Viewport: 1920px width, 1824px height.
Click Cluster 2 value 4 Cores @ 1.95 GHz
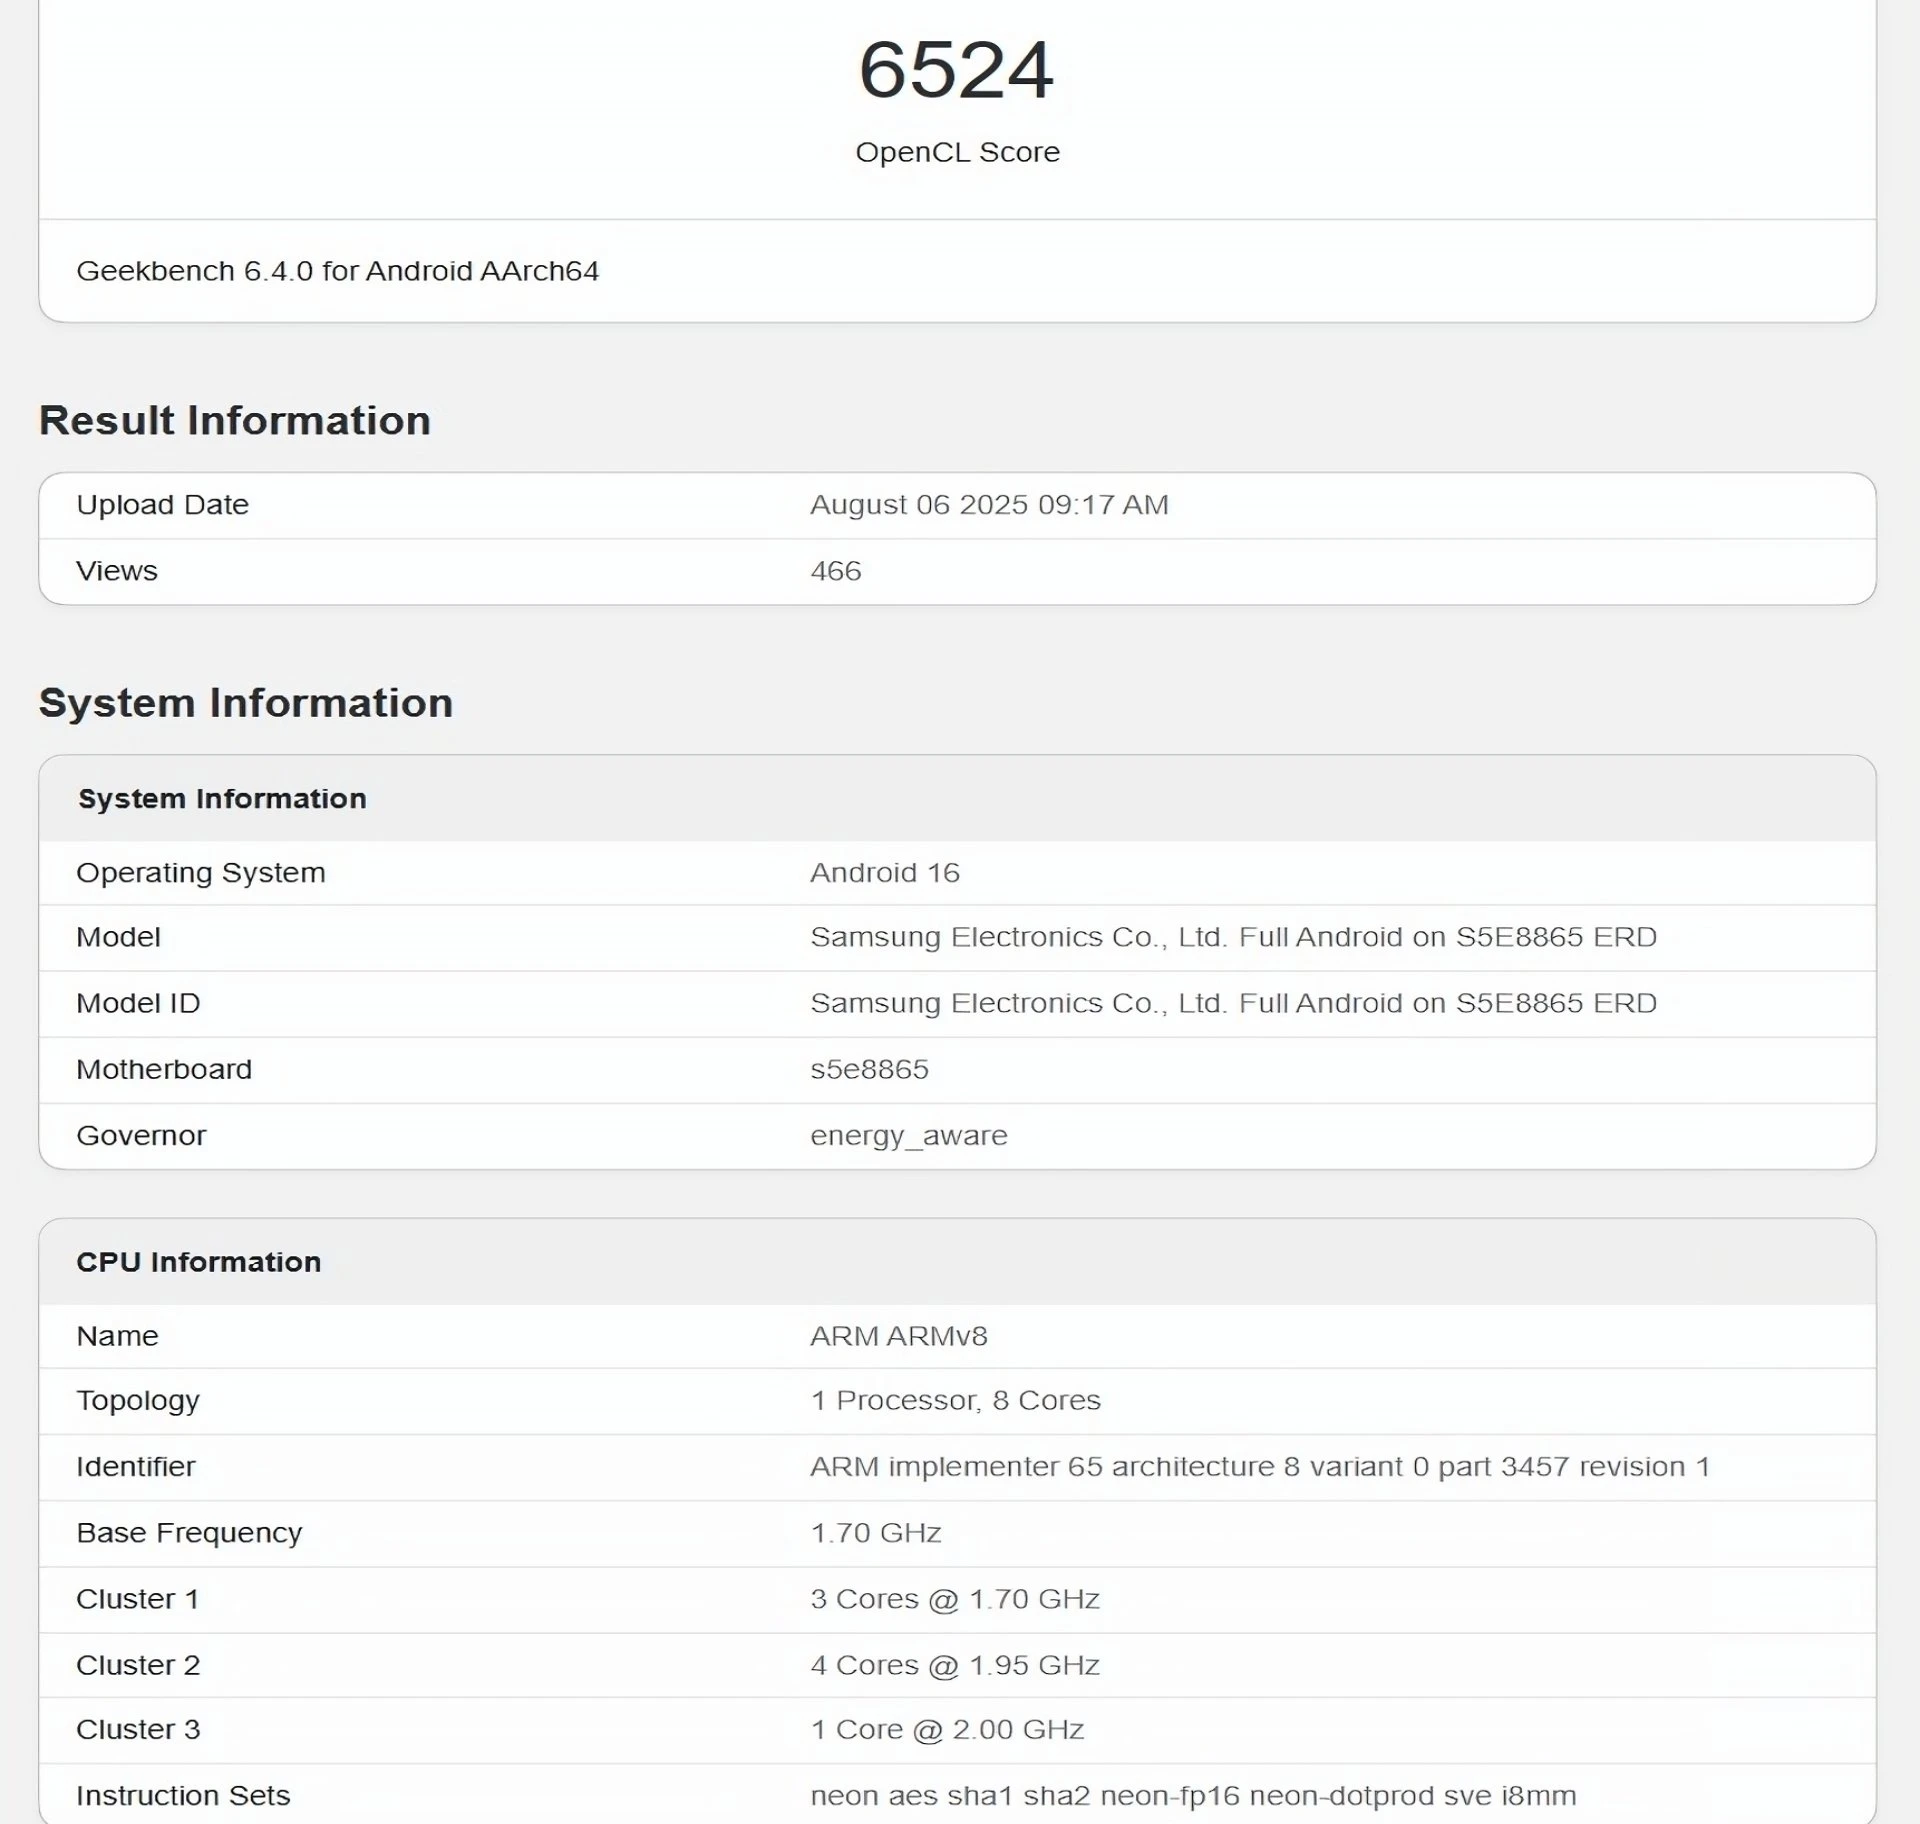tap(954, 1664)
